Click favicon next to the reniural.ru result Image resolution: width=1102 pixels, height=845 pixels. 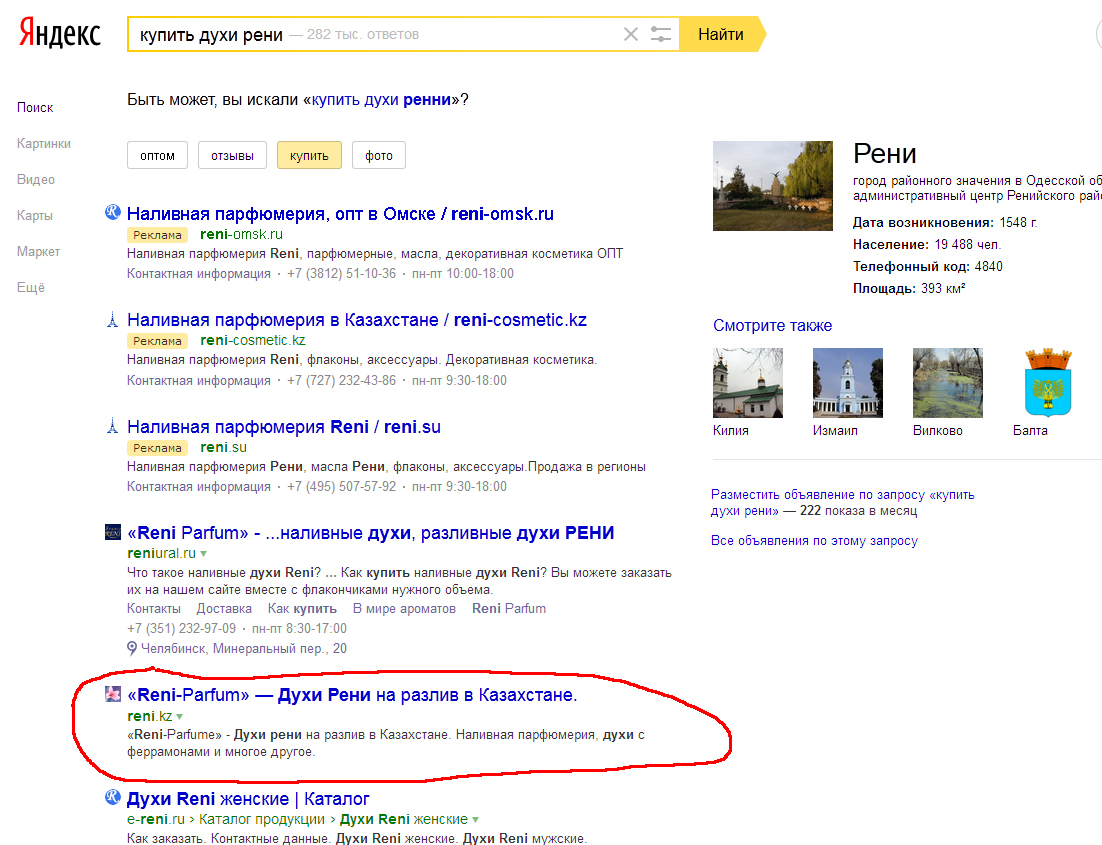(112, 531)
